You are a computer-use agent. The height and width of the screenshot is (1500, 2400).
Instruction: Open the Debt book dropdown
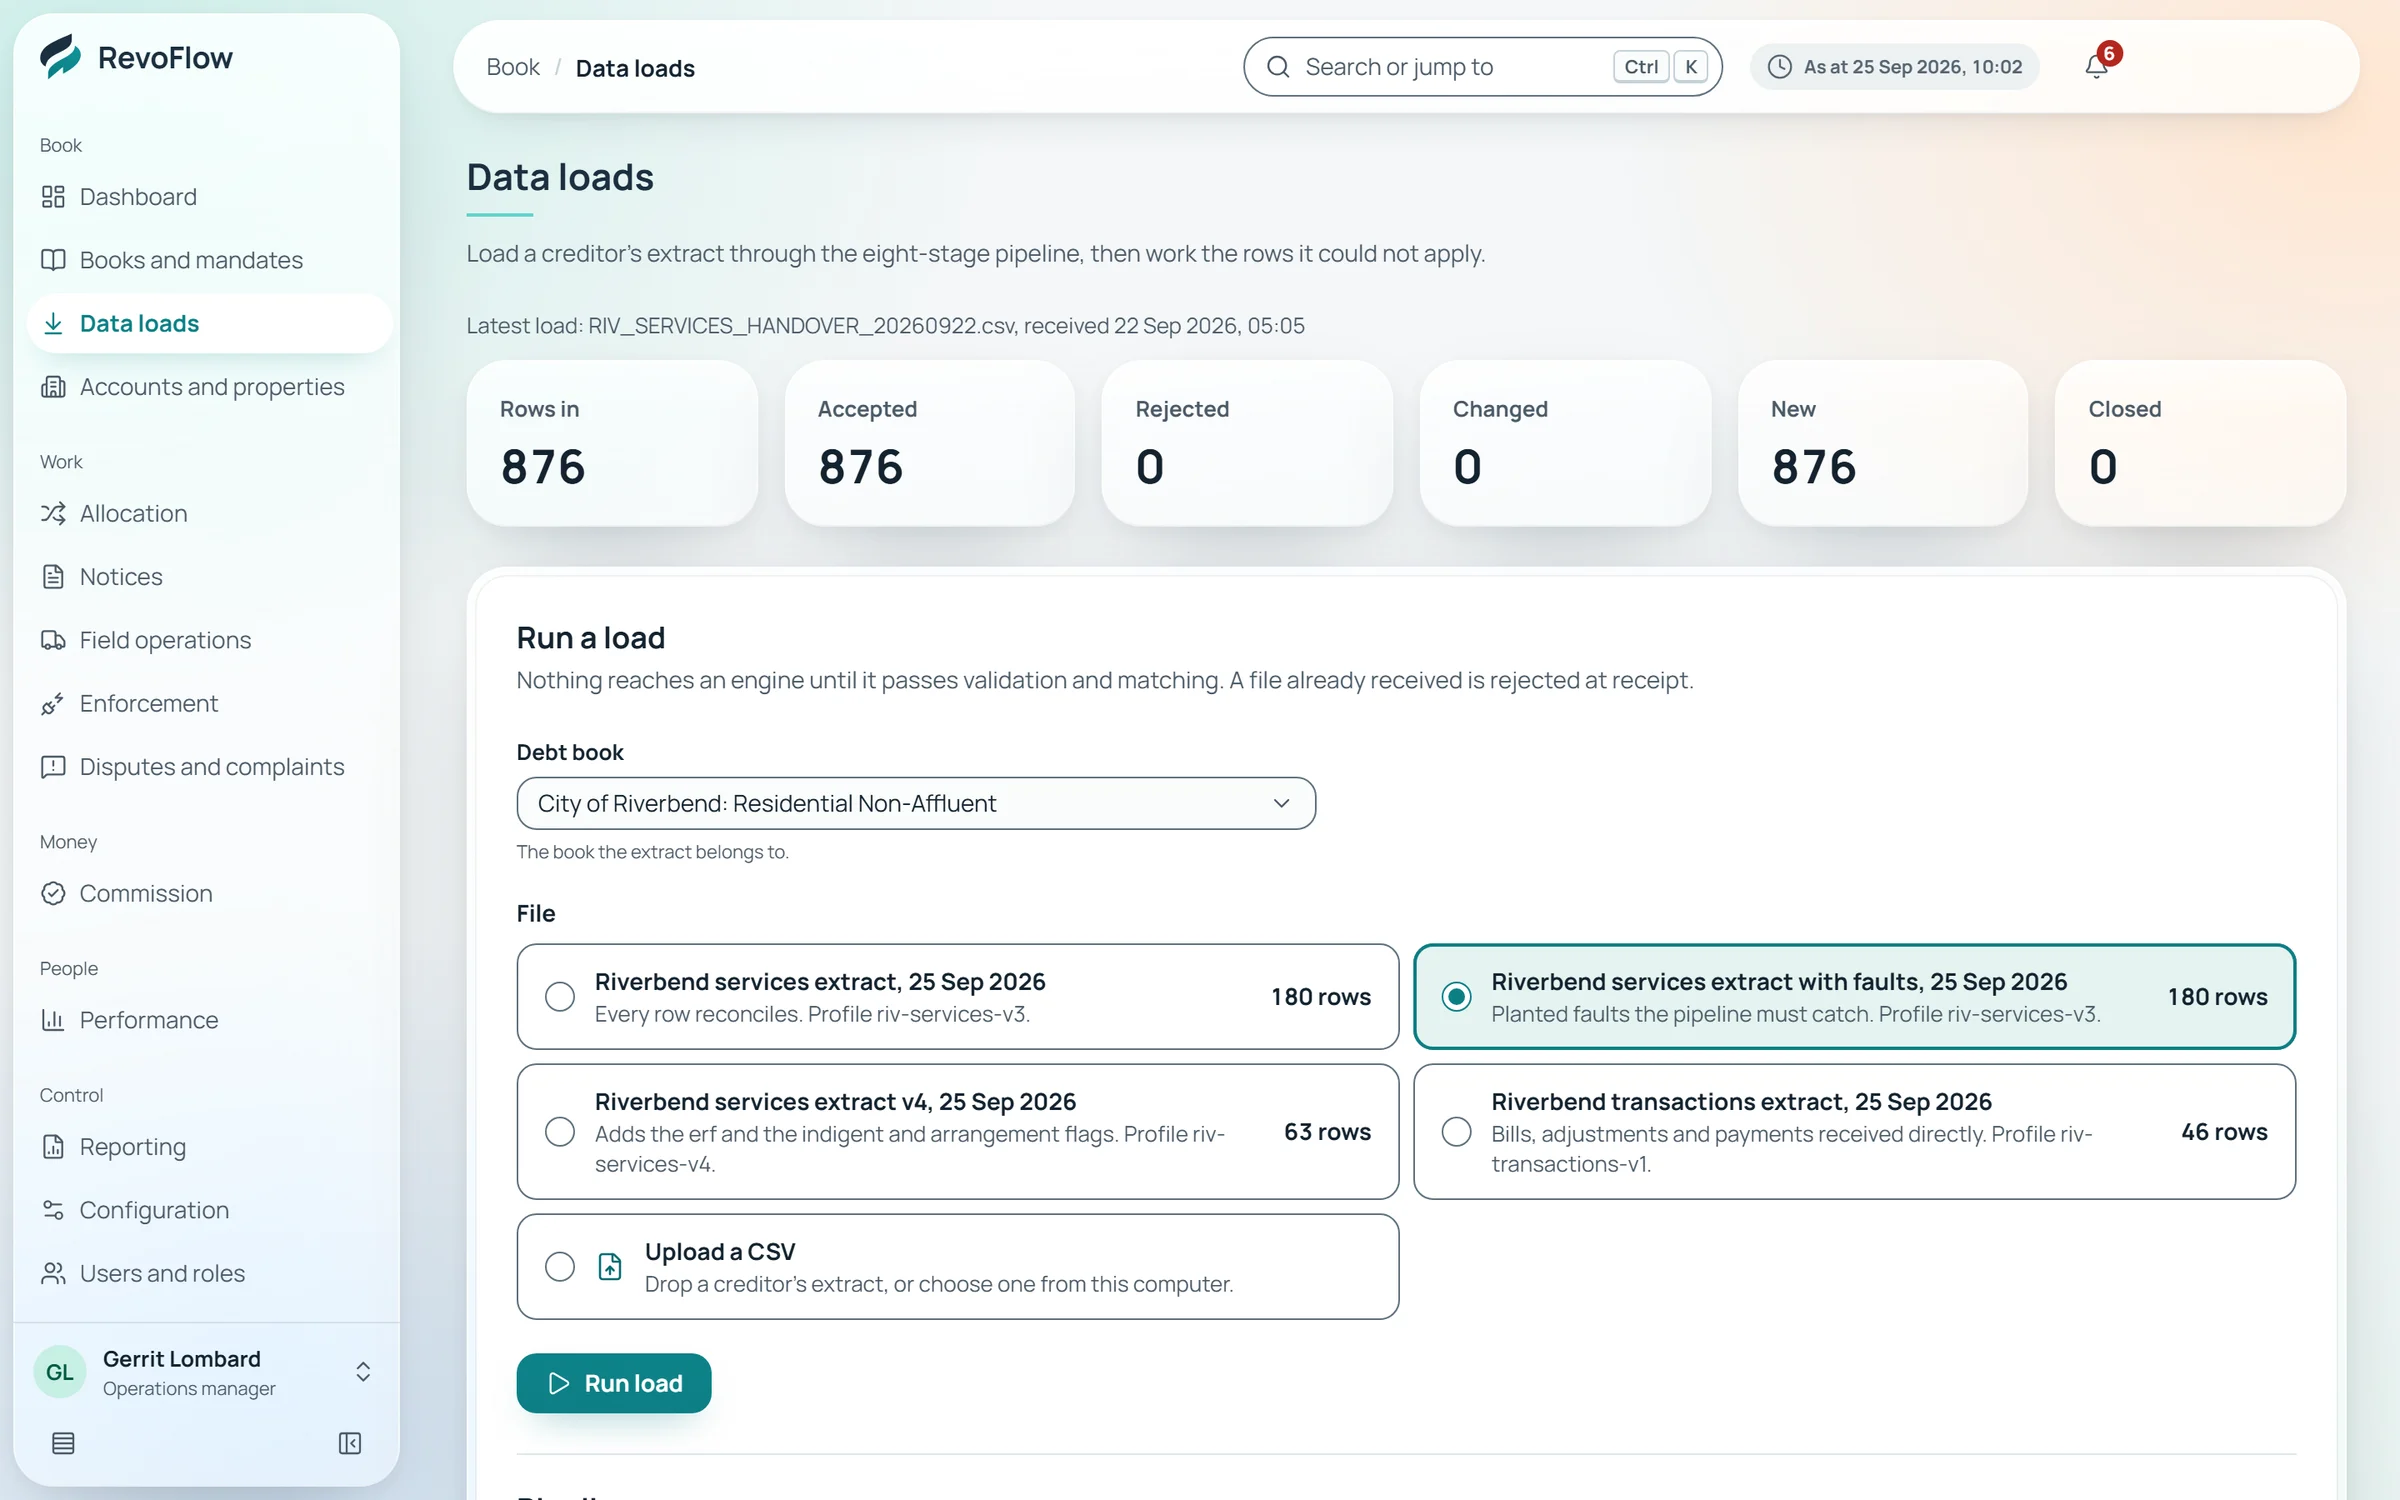pyautogui.click(x=916, y=803)
